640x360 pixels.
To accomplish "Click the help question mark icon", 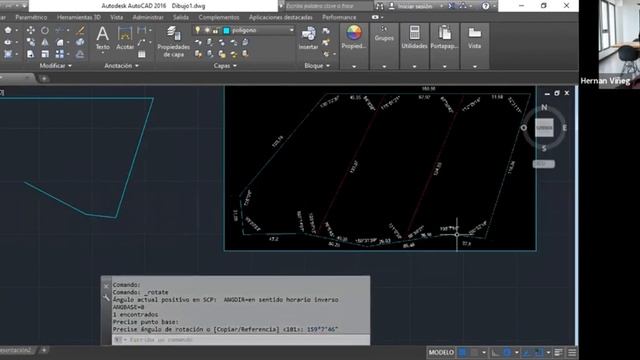I will [485, 6].
